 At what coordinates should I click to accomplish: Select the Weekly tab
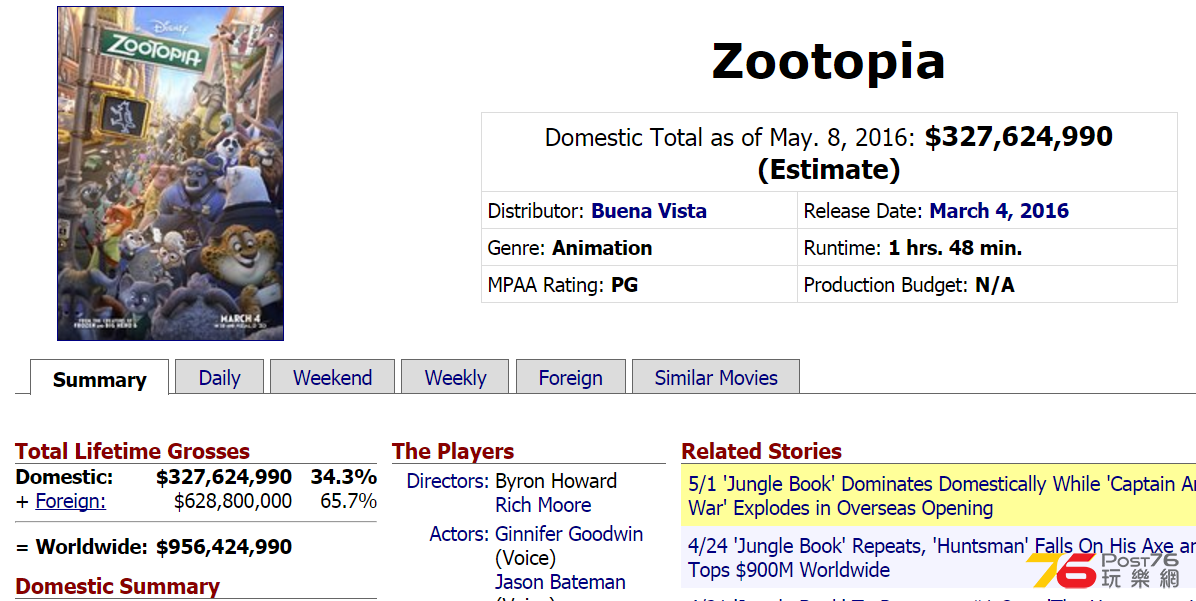(455, 378)
